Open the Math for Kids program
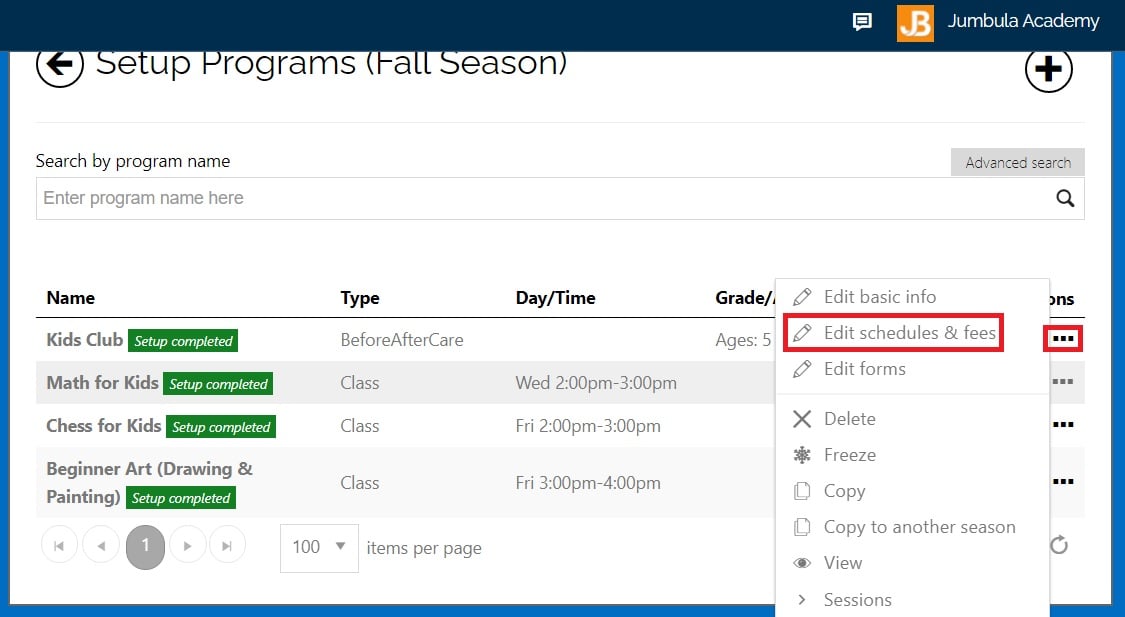Viewport: 1125px width, 617px height. click(102, 382)
